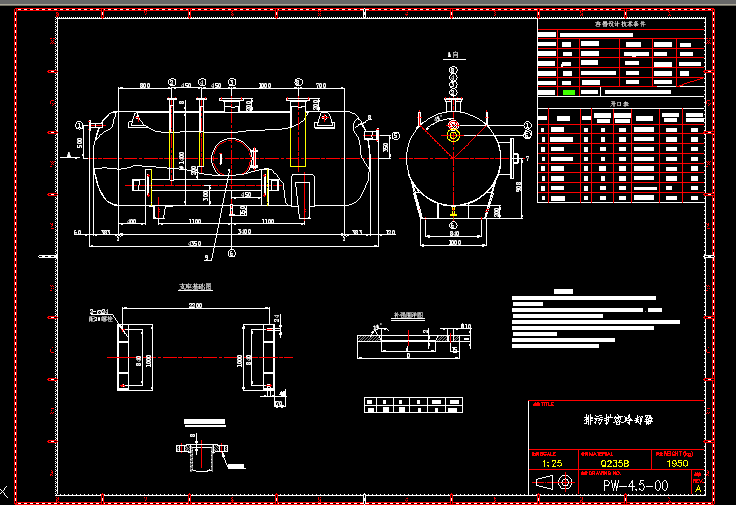The height and width of the screenshot is (505, 736).
Task: Click the left lifting lug on the vessel
Action: click(136, 120)
